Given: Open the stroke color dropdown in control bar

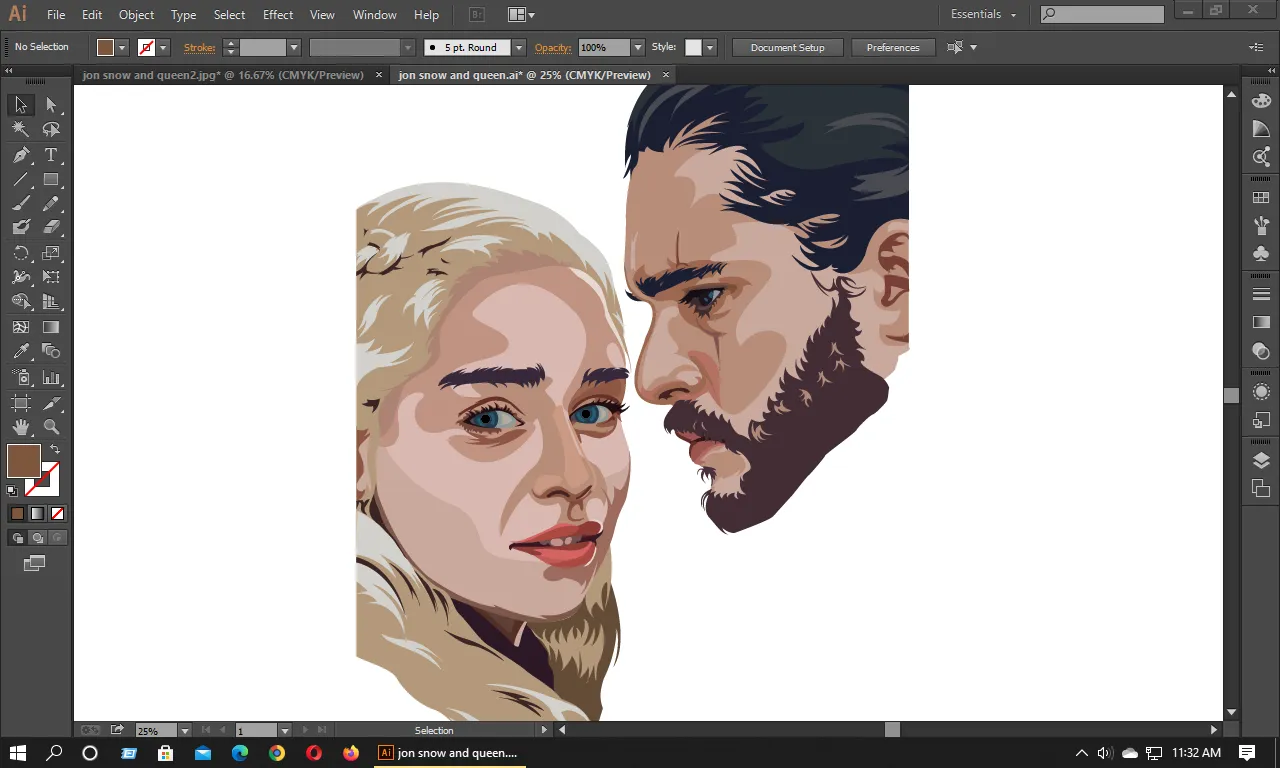Looking at the screenshot, I should 164,48.
